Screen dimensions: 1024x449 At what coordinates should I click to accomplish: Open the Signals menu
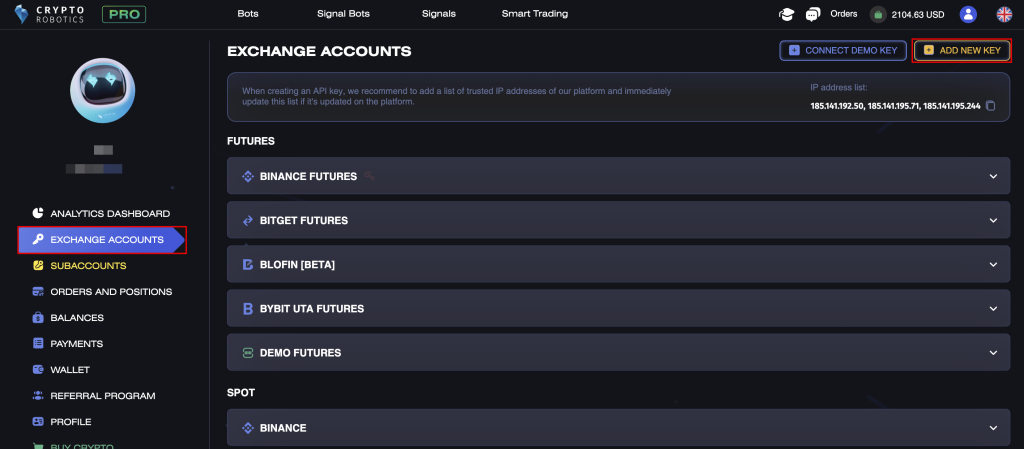click(x=439, y=14)
